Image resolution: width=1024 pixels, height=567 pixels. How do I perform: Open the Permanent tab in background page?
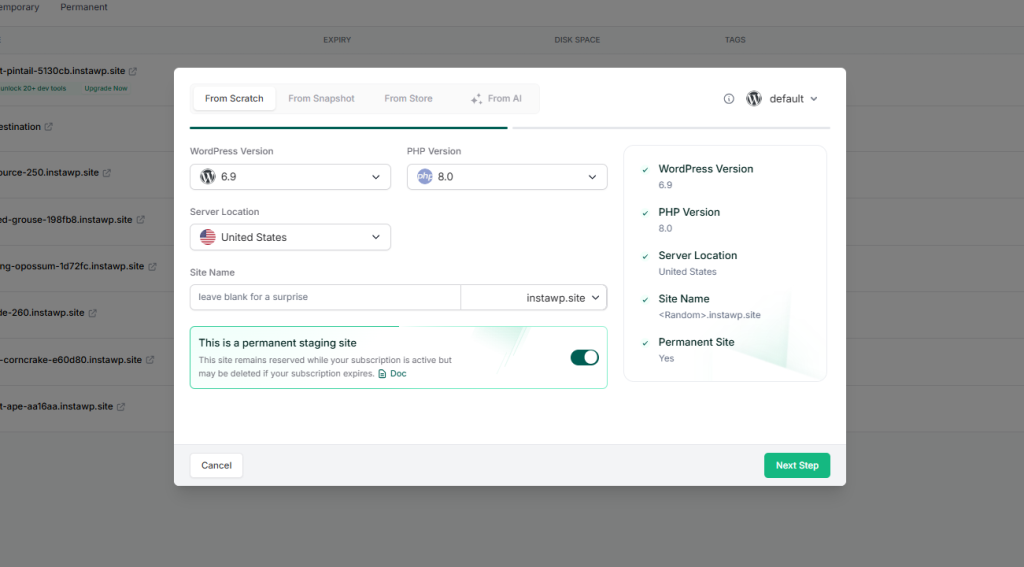[84, 7]
